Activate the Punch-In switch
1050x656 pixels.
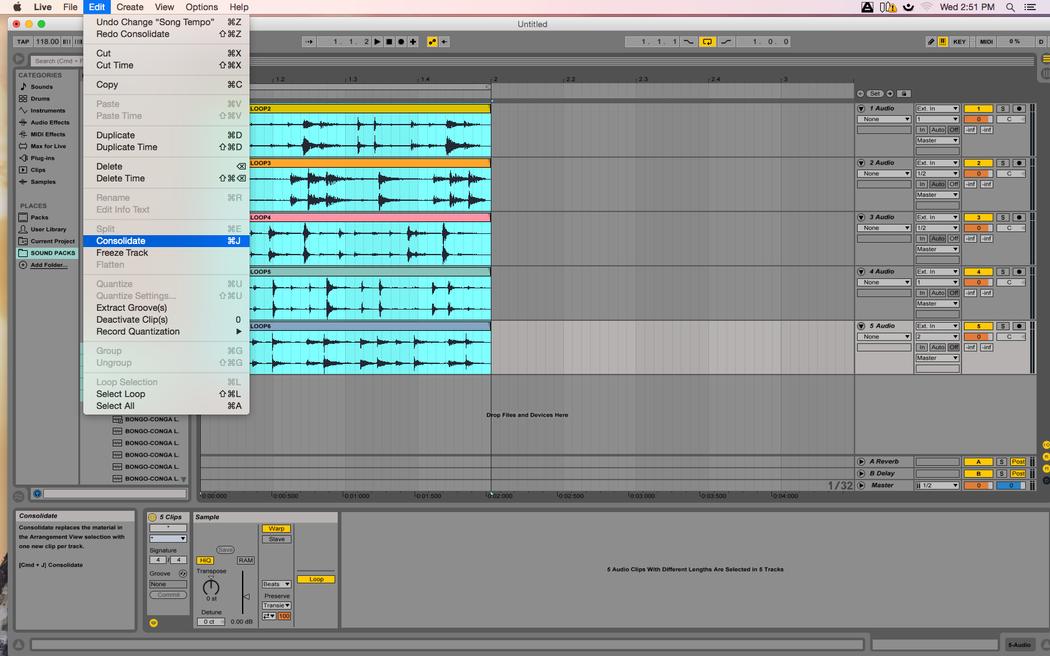pyautogui.click(x=688, y=42)
